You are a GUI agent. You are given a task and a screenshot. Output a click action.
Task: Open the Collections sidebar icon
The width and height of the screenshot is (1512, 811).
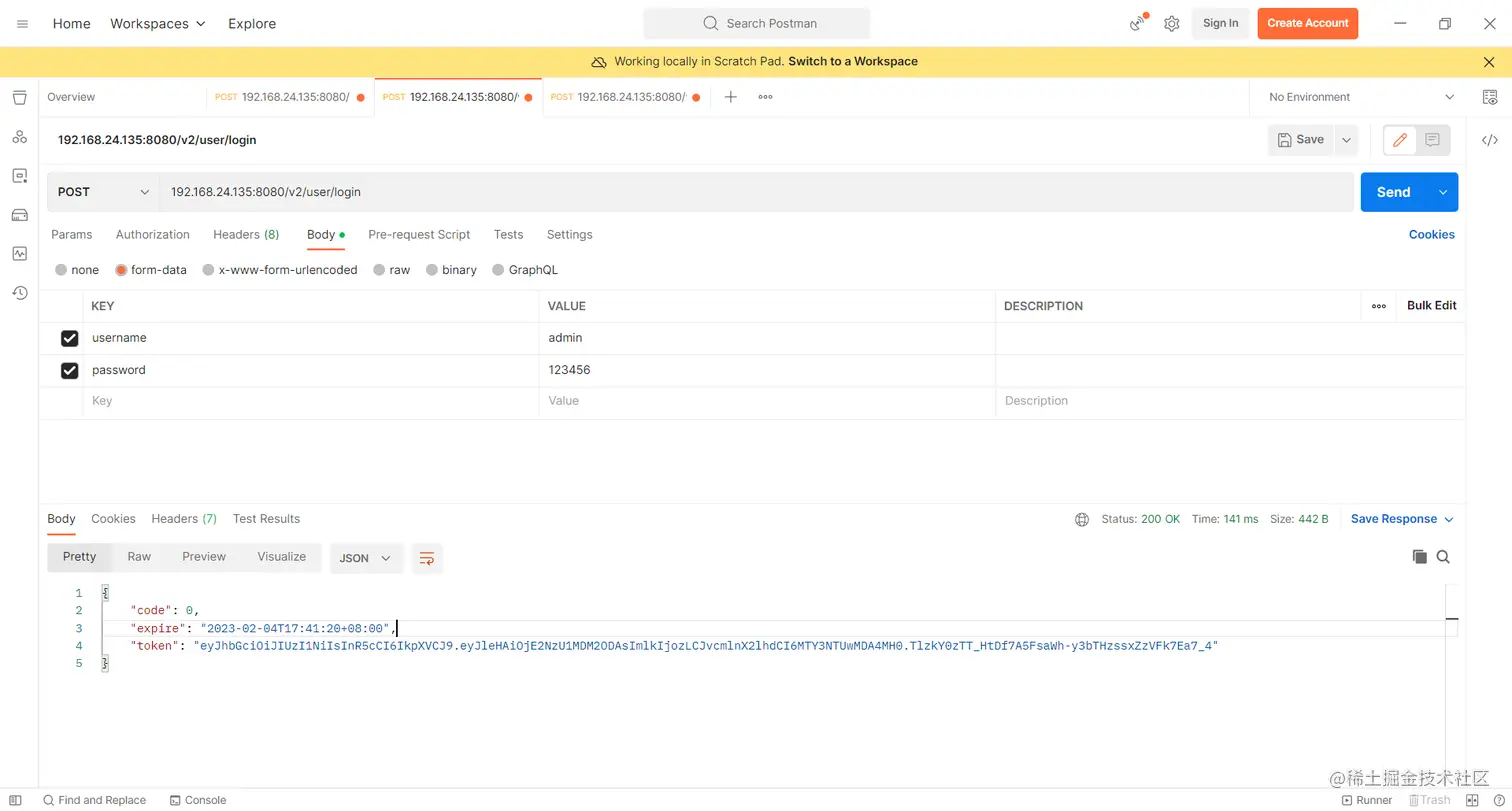(19, 97)
